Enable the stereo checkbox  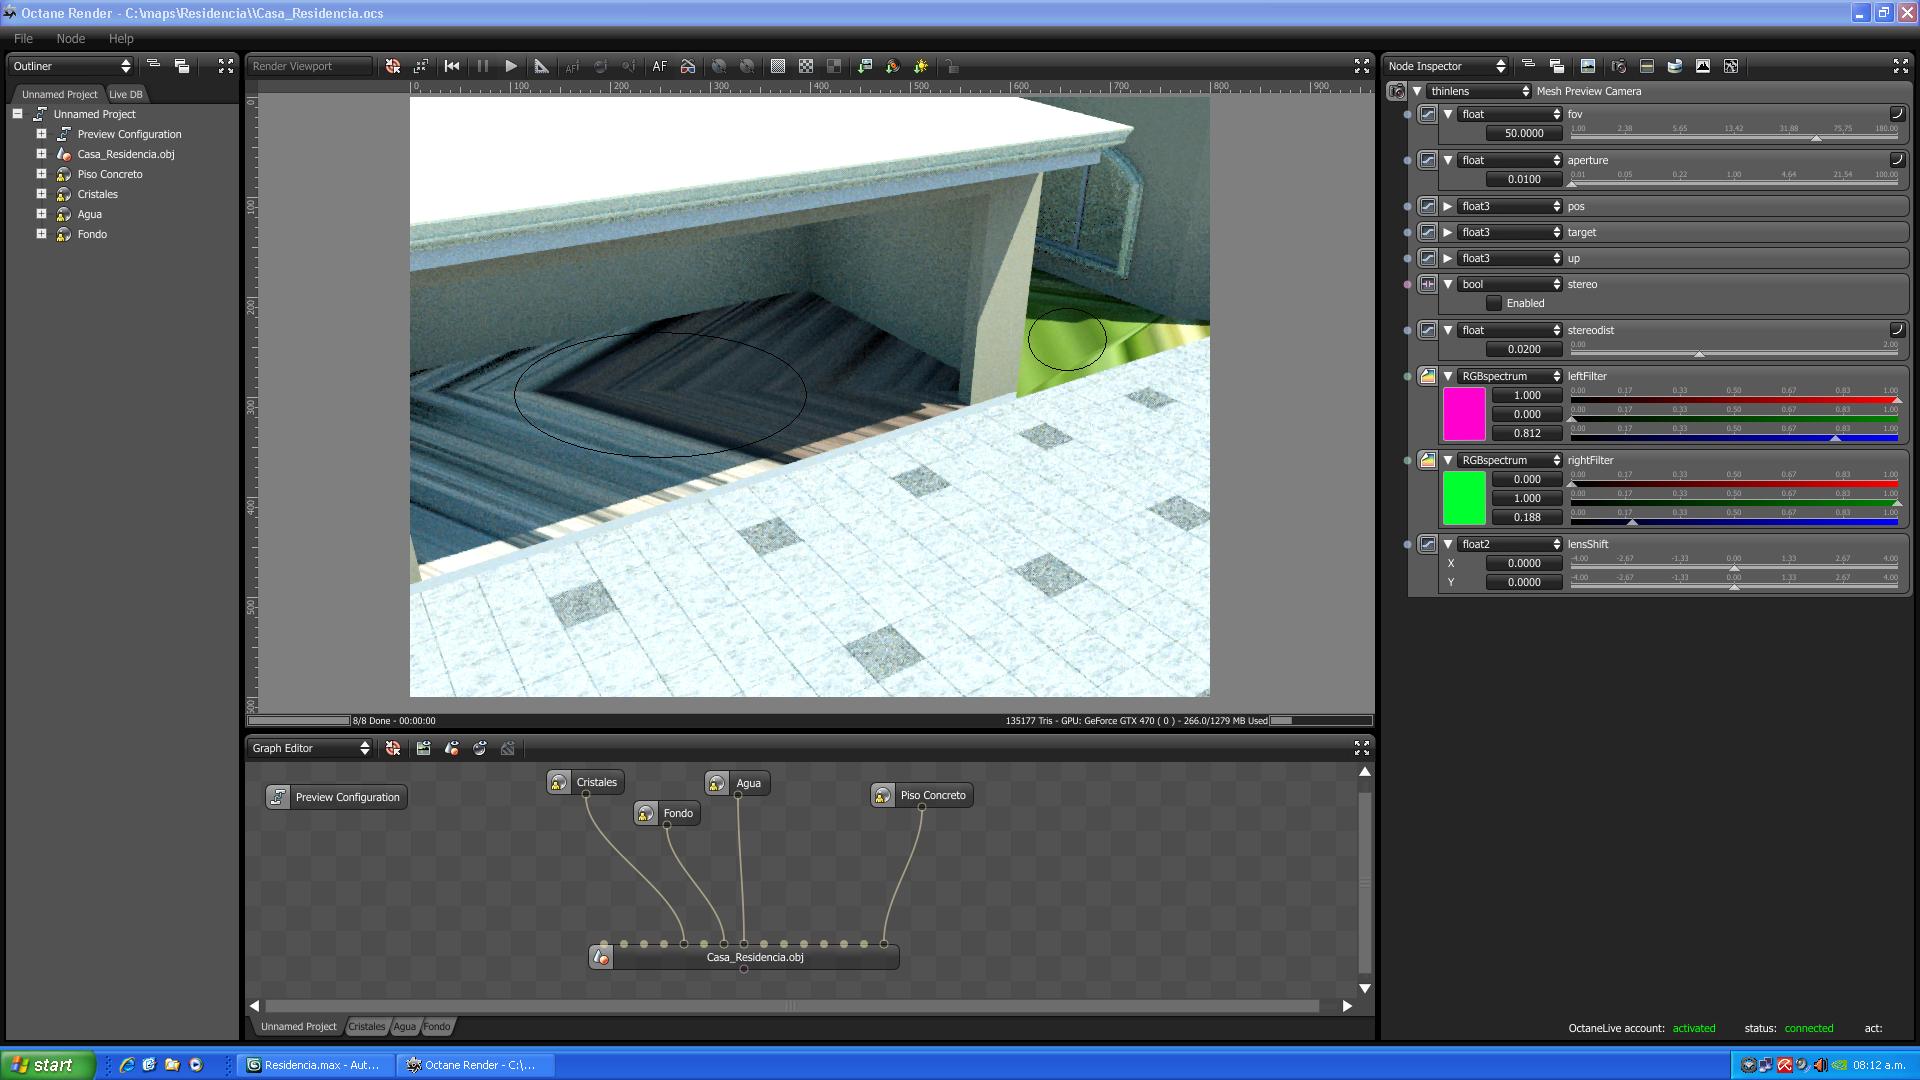[1494, 303]
